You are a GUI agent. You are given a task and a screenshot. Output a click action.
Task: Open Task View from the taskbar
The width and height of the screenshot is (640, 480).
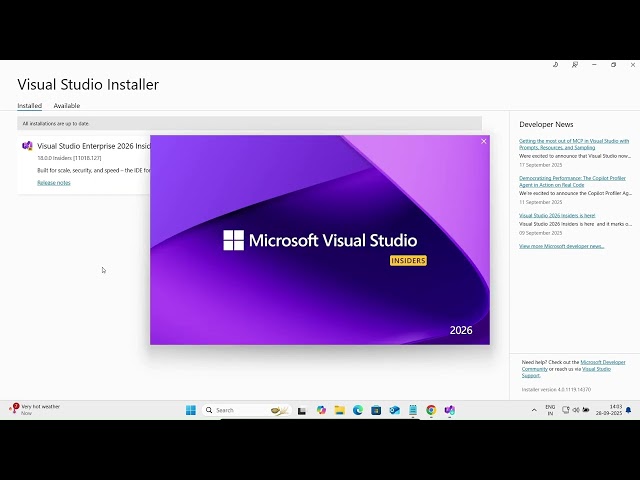click(x=302, y=411)
